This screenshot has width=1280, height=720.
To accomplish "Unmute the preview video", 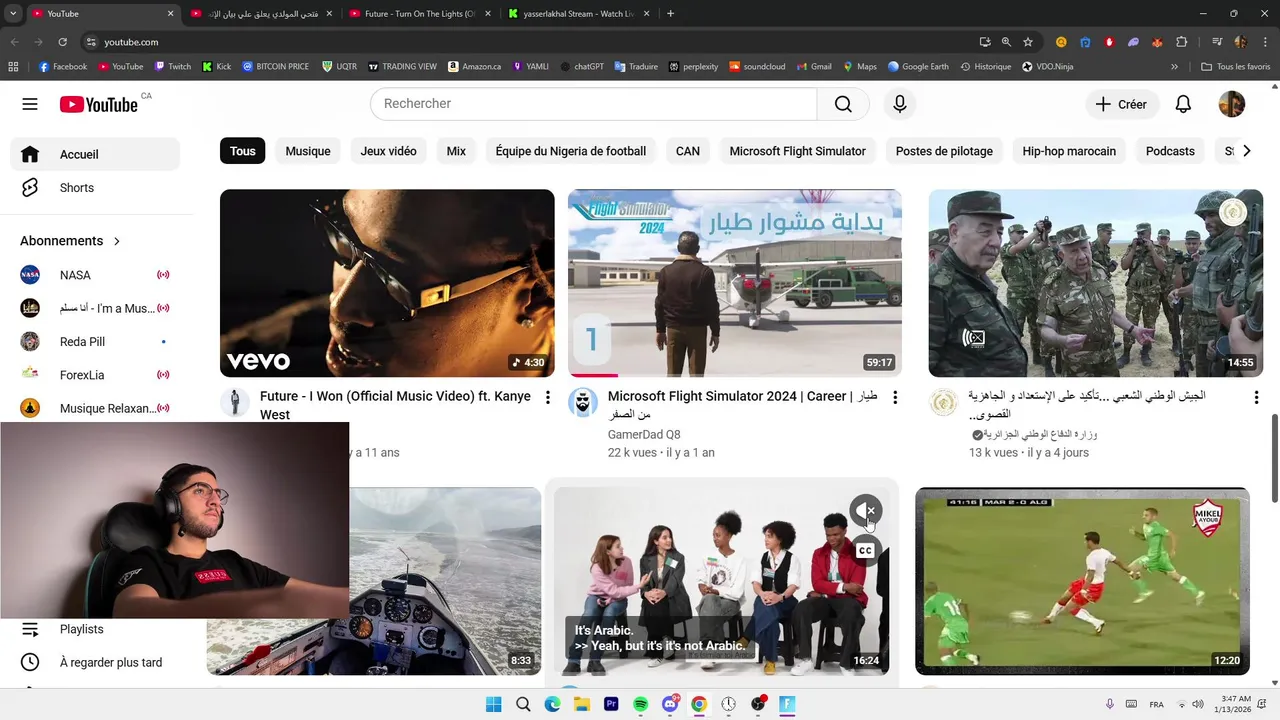I will pyautogui.click(x=866, y=511).
